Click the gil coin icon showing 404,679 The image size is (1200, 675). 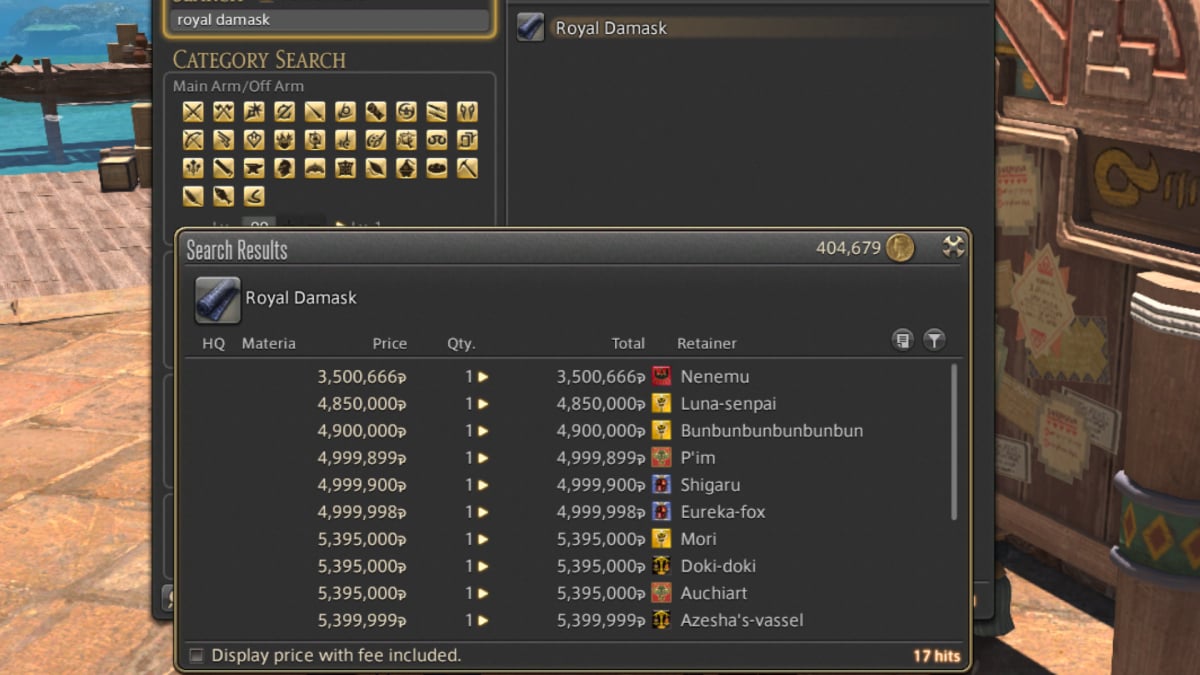click(x=899, y=247)
